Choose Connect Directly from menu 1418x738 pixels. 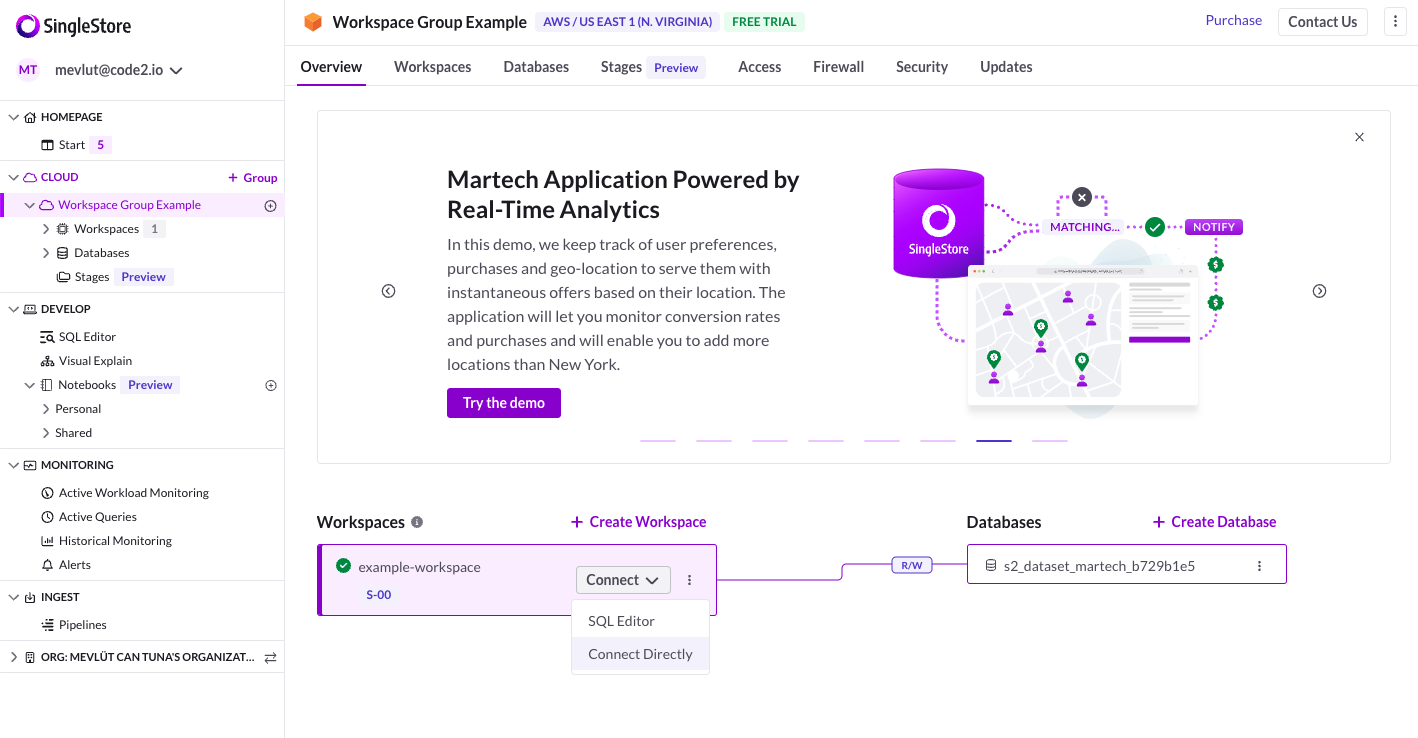[640, 654]
